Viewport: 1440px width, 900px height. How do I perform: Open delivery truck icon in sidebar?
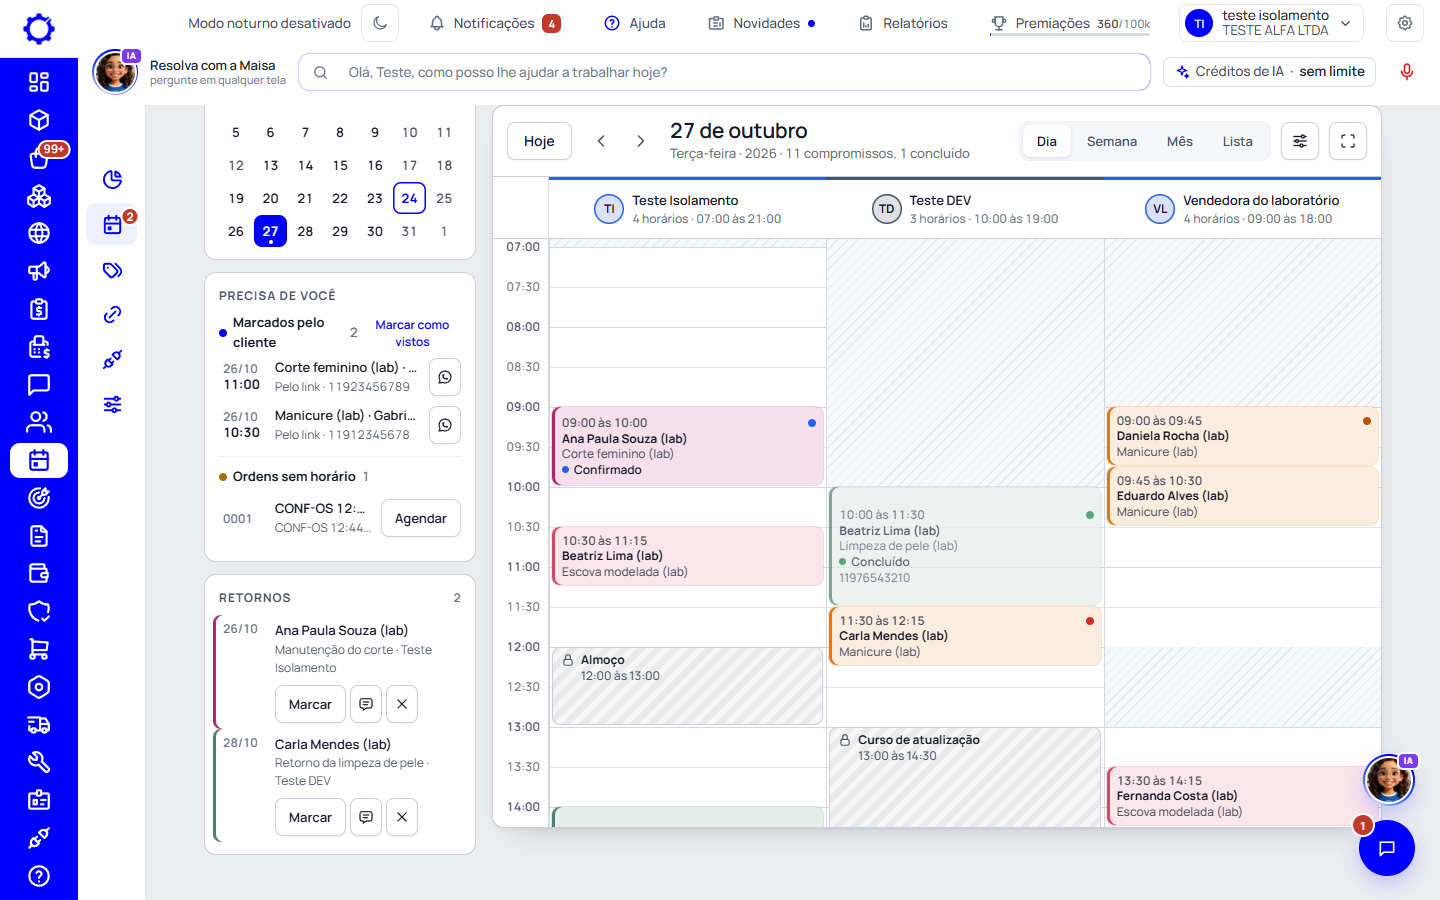pos(39,725)
